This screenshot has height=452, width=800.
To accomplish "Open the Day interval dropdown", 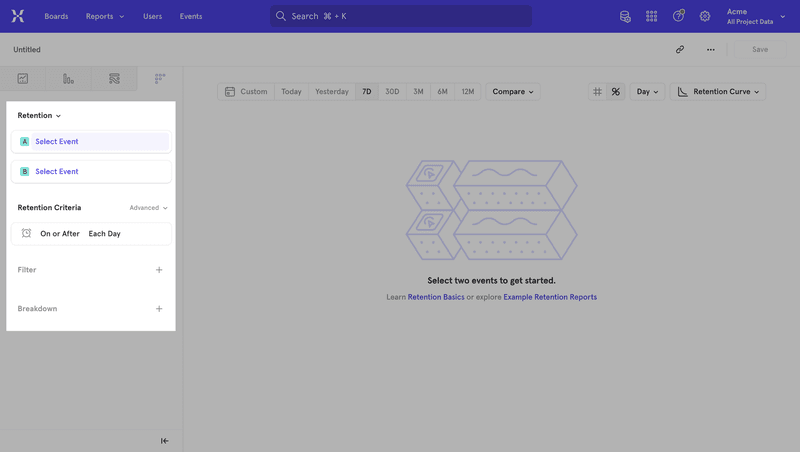I will [x=647, y=92].
